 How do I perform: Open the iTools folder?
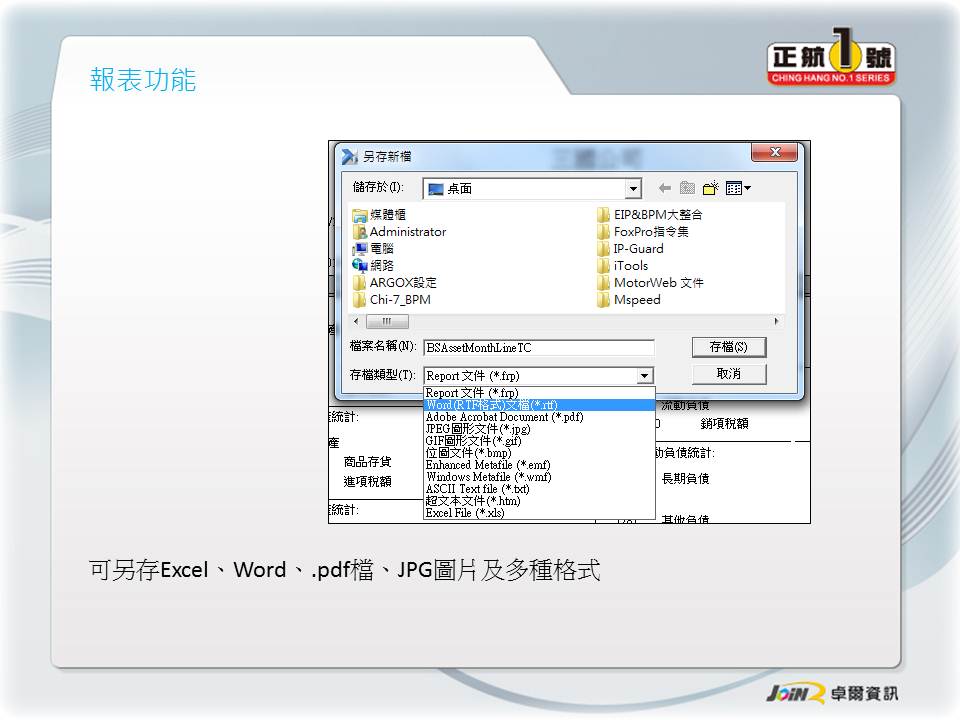coord(630,265)
